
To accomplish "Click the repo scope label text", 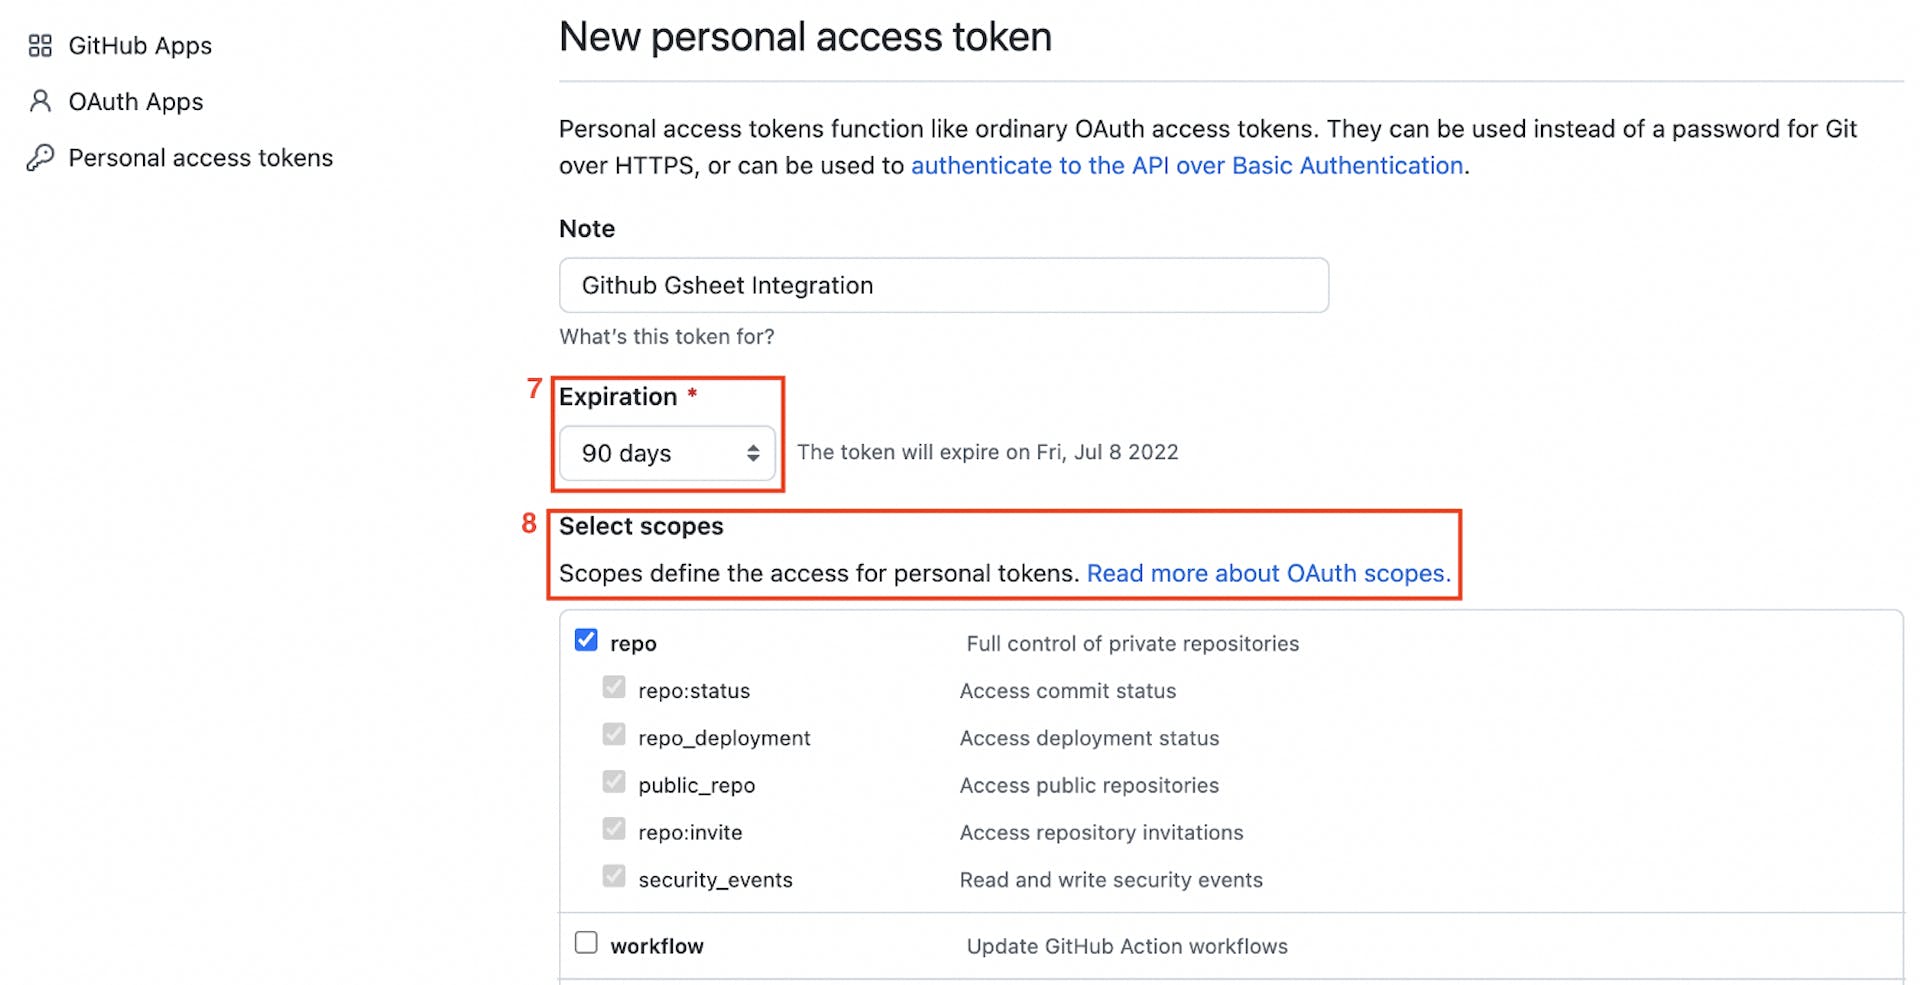I will click(x=633, y=642).
